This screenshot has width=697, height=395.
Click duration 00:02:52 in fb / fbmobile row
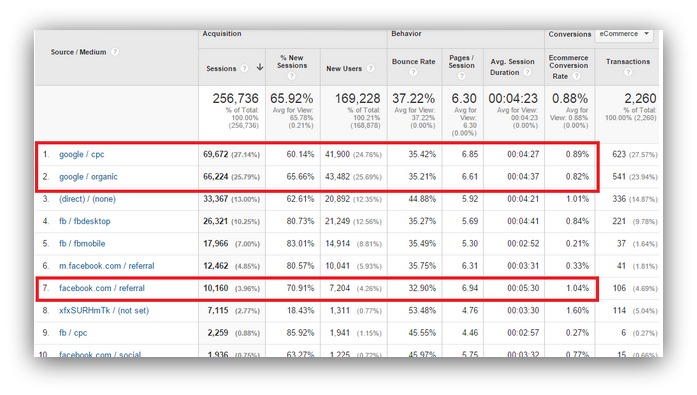pyautogui.click(x=523, y=243)
